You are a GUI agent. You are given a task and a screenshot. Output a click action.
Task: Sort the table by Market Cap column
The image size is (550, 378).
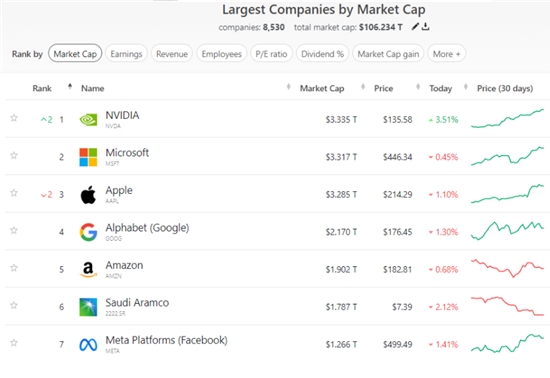(x=322, y=88)
